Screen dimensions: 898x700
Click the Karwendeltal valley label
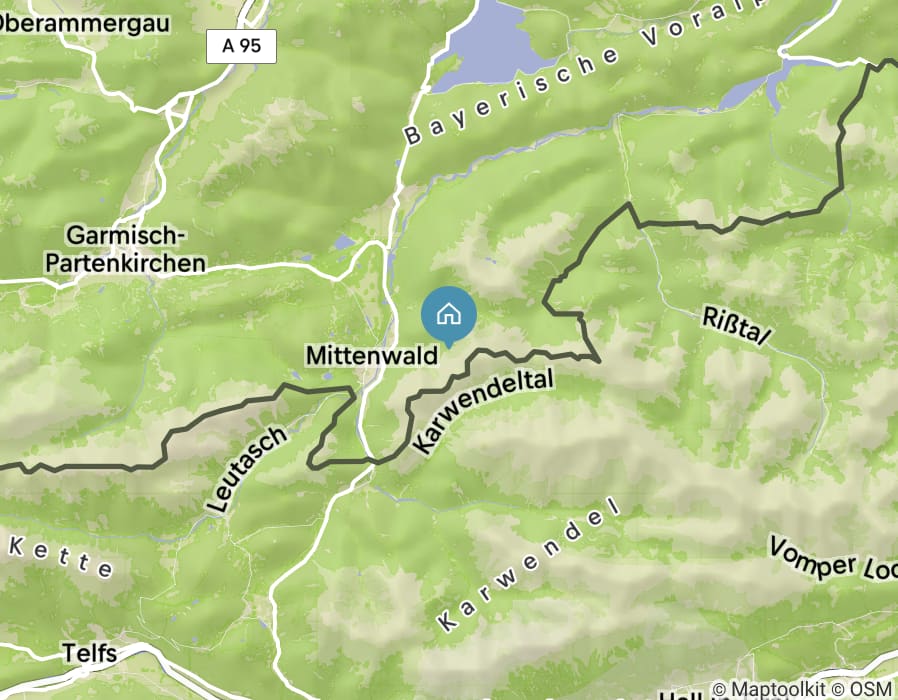(x=483, y=411)
